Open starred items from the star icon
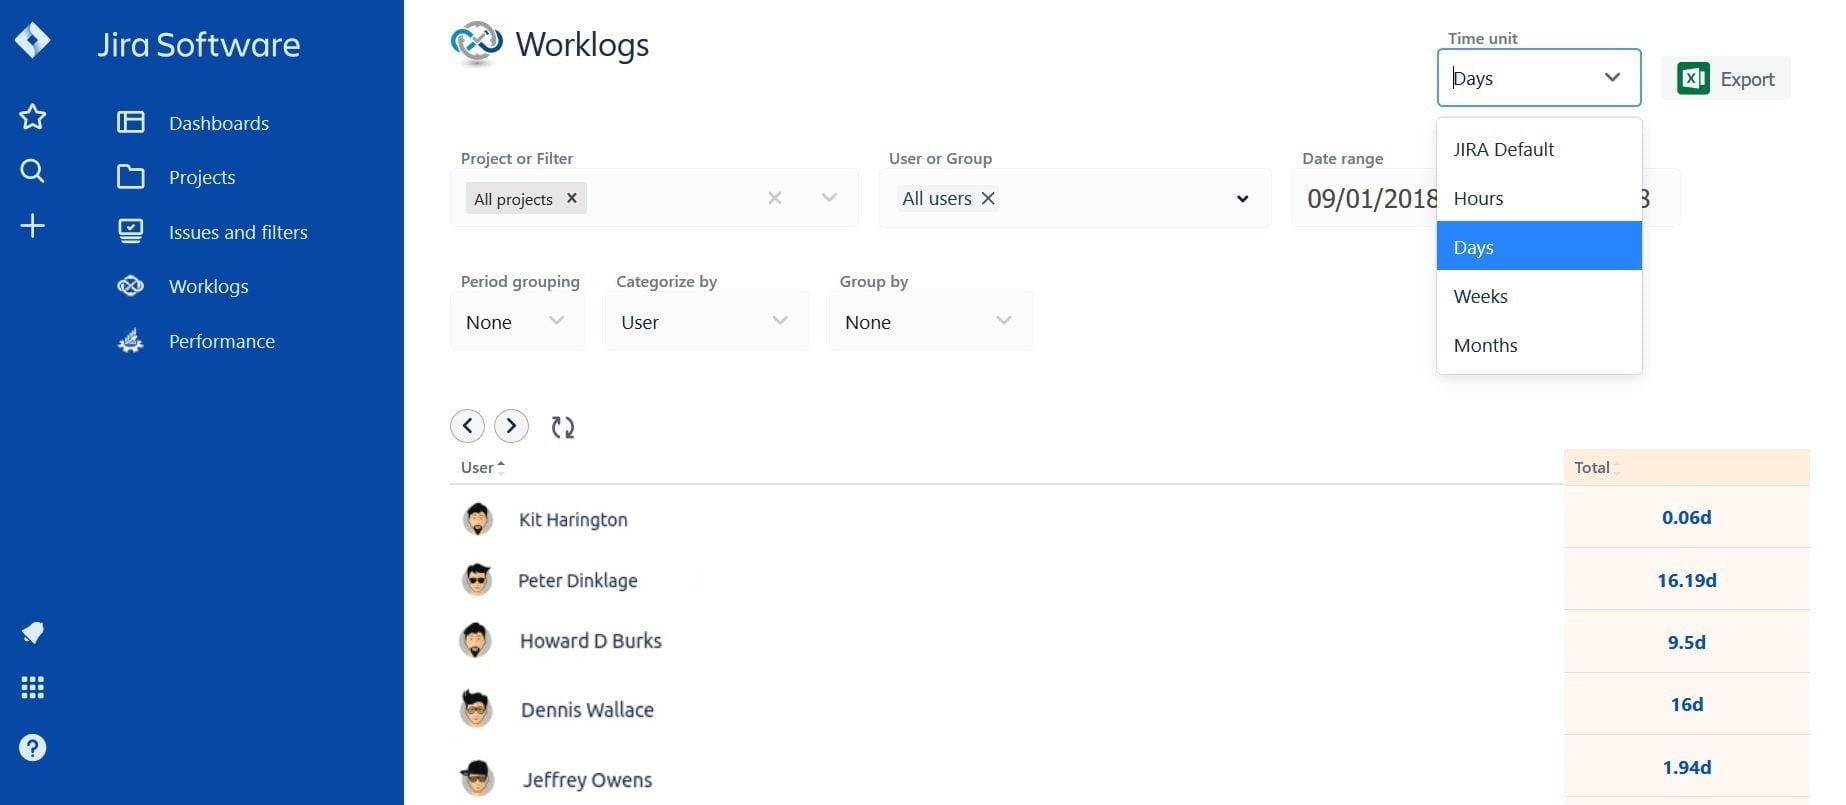Screen dimensions: 1846x805 coord(33,117)
